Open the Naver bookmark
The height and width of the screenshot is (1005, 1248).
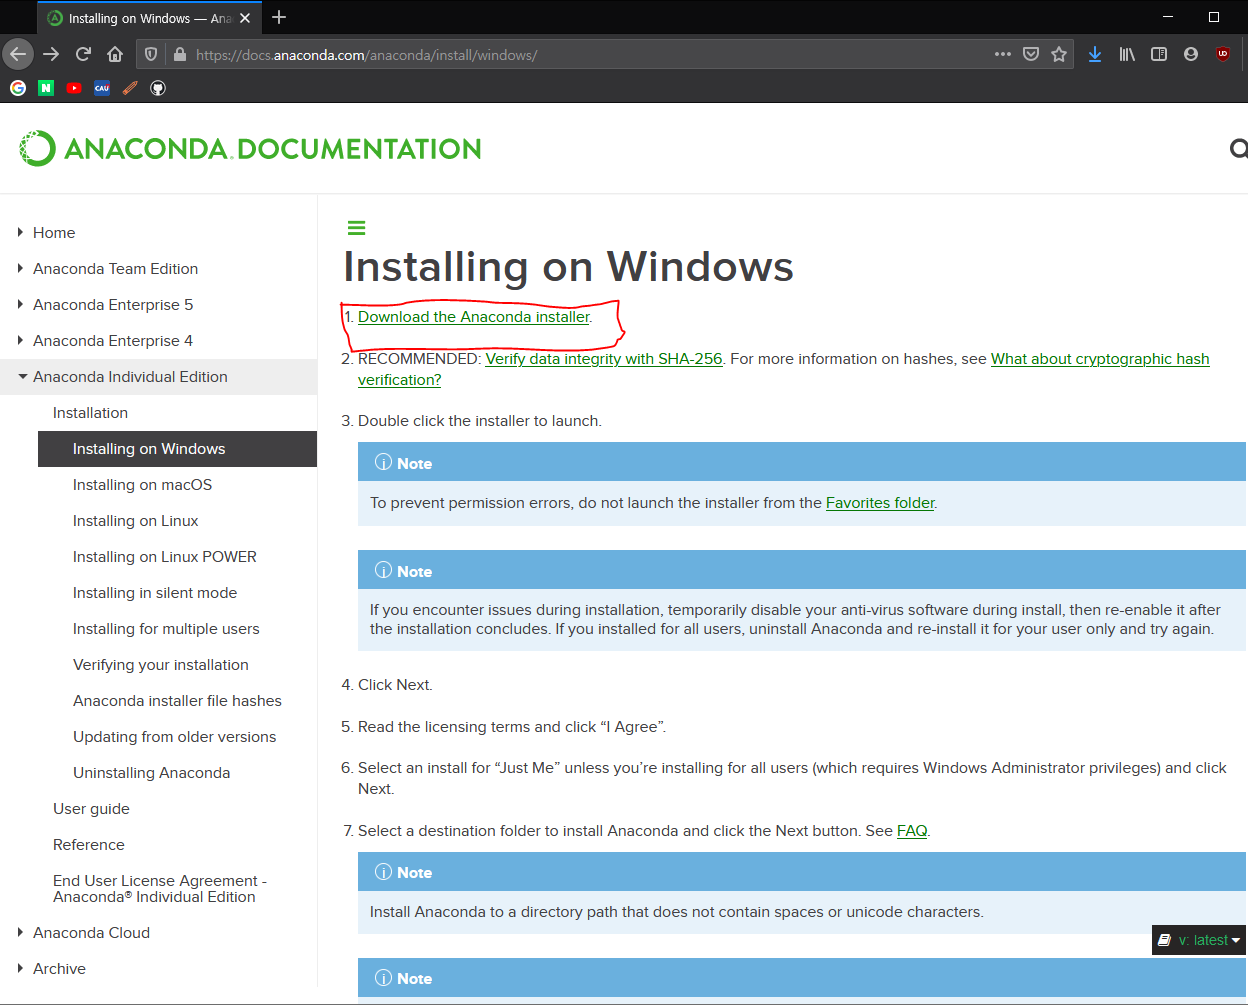(46, 88)
